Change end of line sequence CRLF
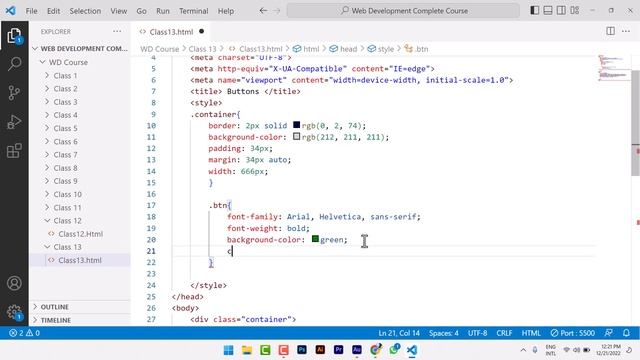640x360 pixels. pyautogui.click(x=504, y=333)
